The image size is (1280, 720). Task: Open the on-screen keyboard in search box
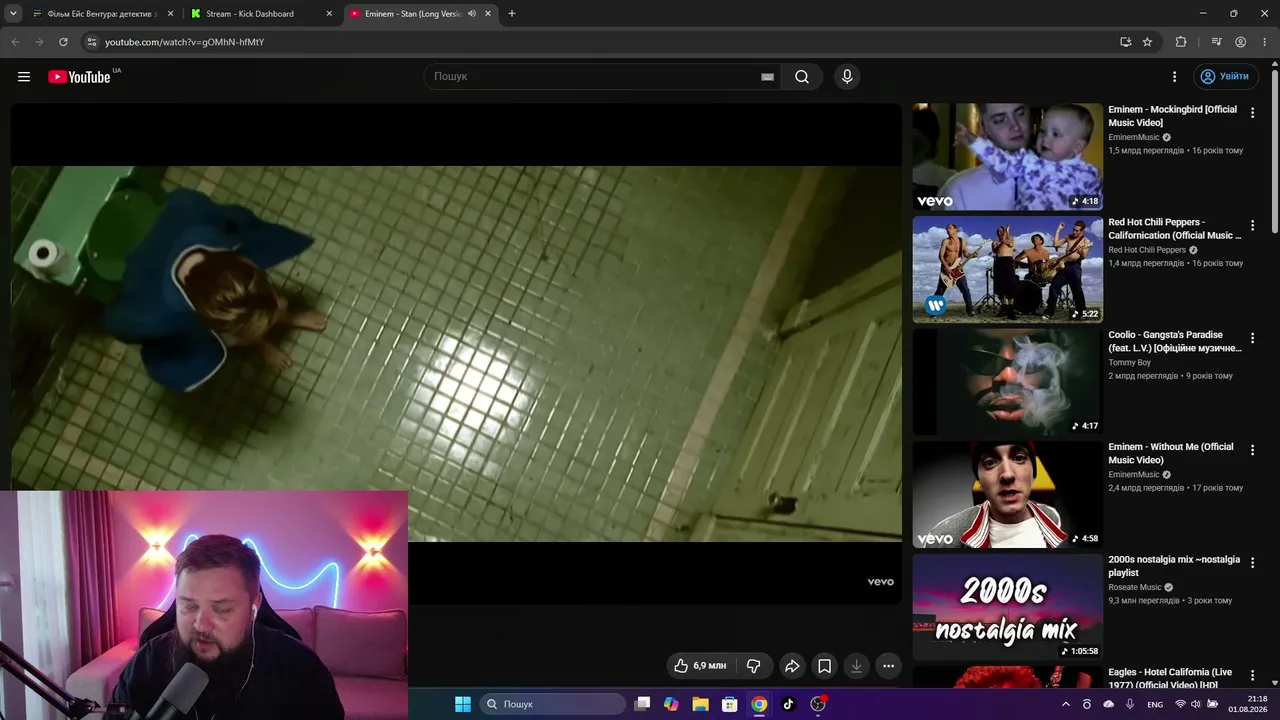click(x=767, y=77)
